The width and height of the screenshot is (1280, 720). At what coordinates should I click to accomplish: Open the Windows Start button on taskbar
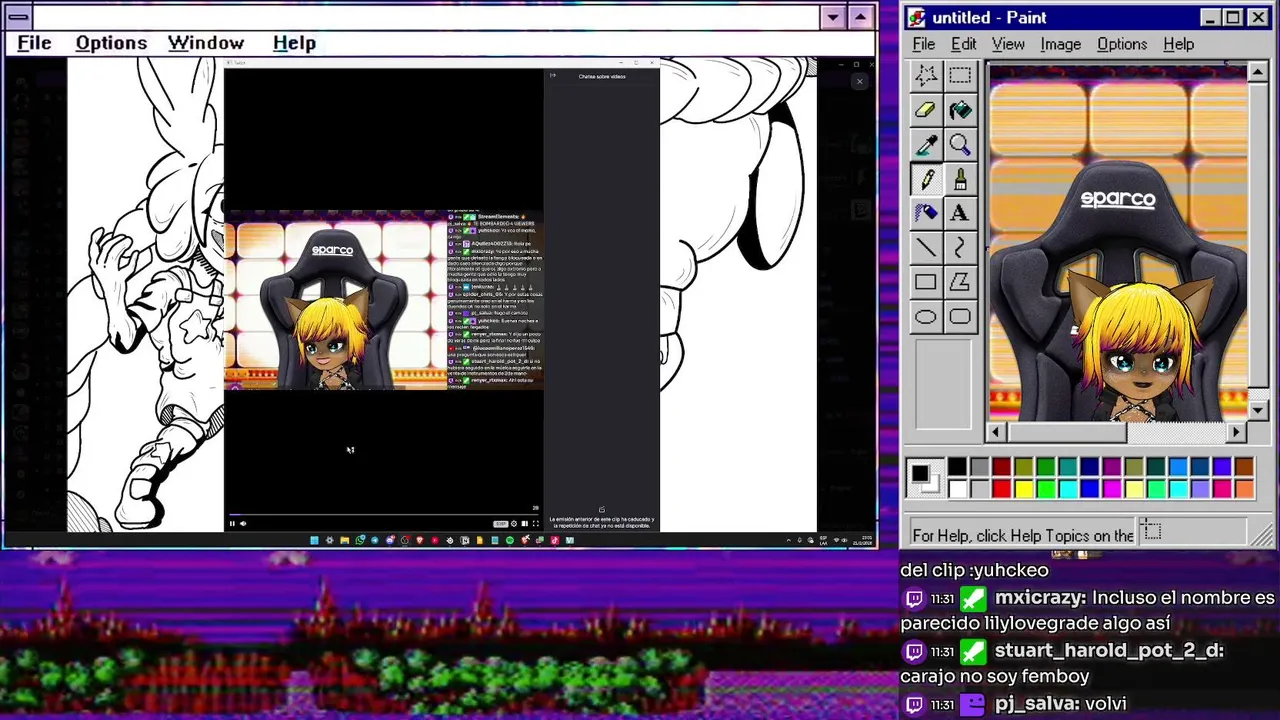tap(314, 540)
